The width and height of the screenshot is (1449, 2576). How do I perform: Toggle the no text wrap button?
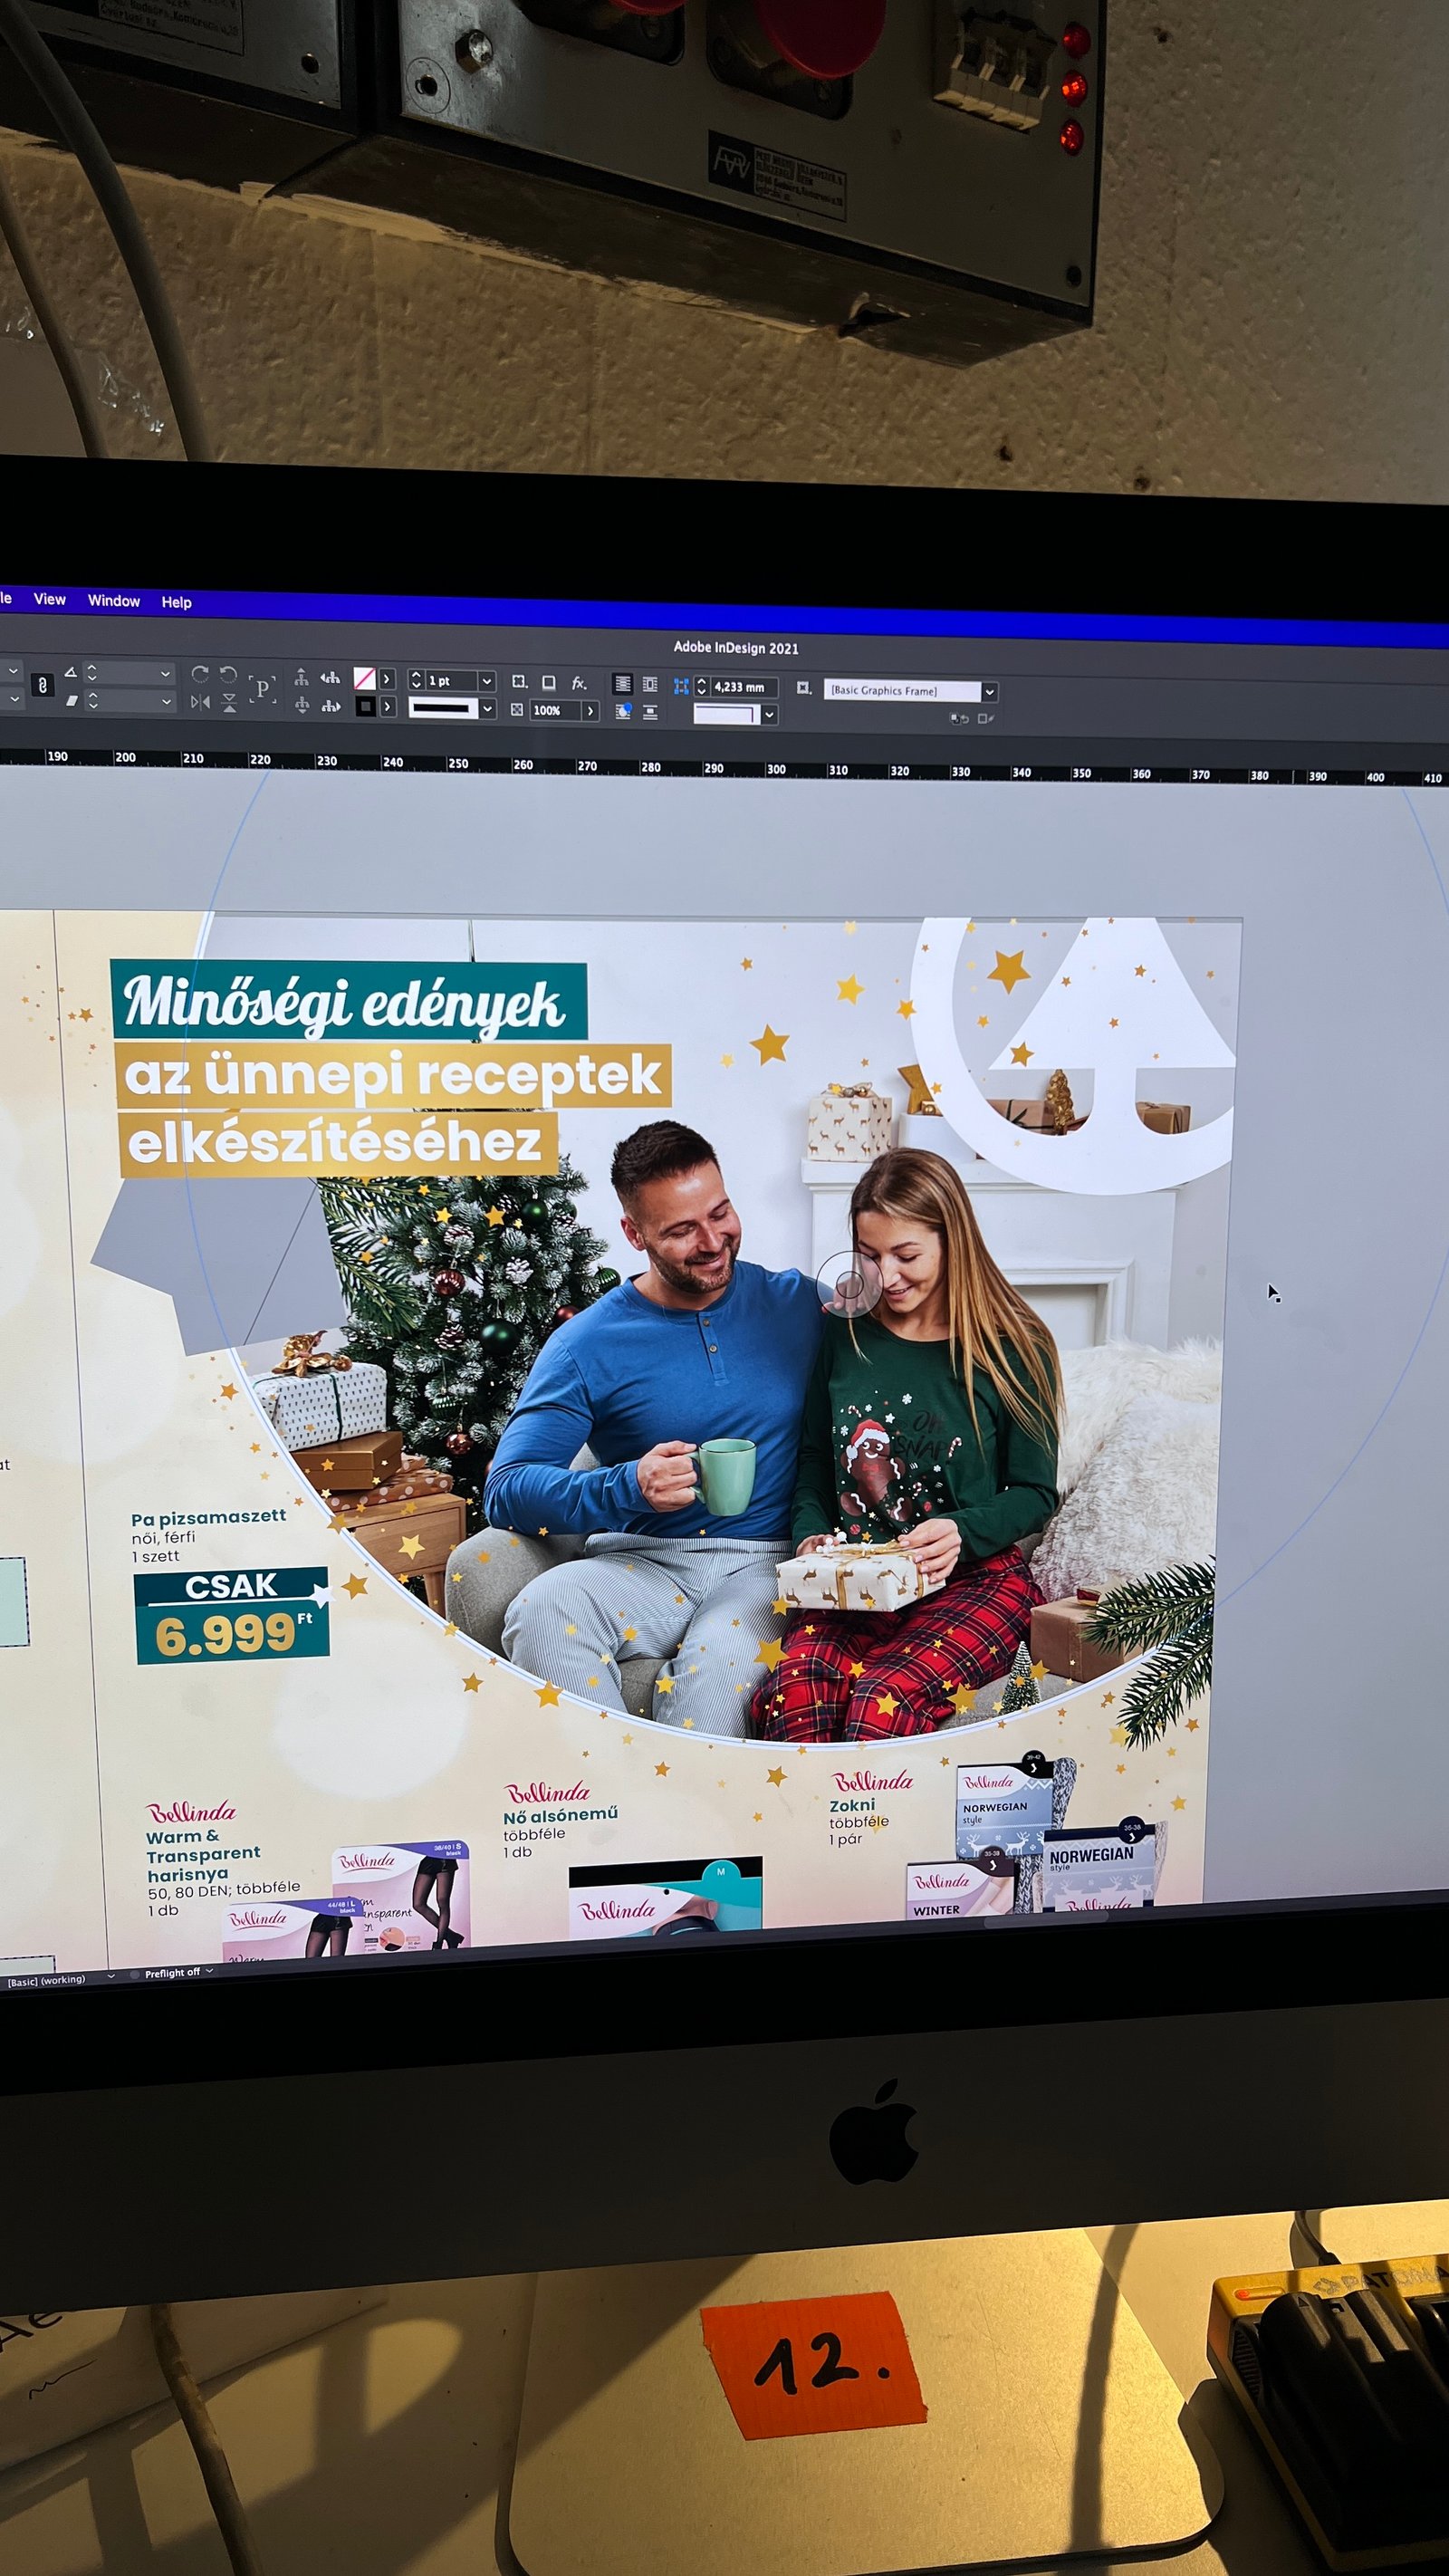[x=622, y=683]
